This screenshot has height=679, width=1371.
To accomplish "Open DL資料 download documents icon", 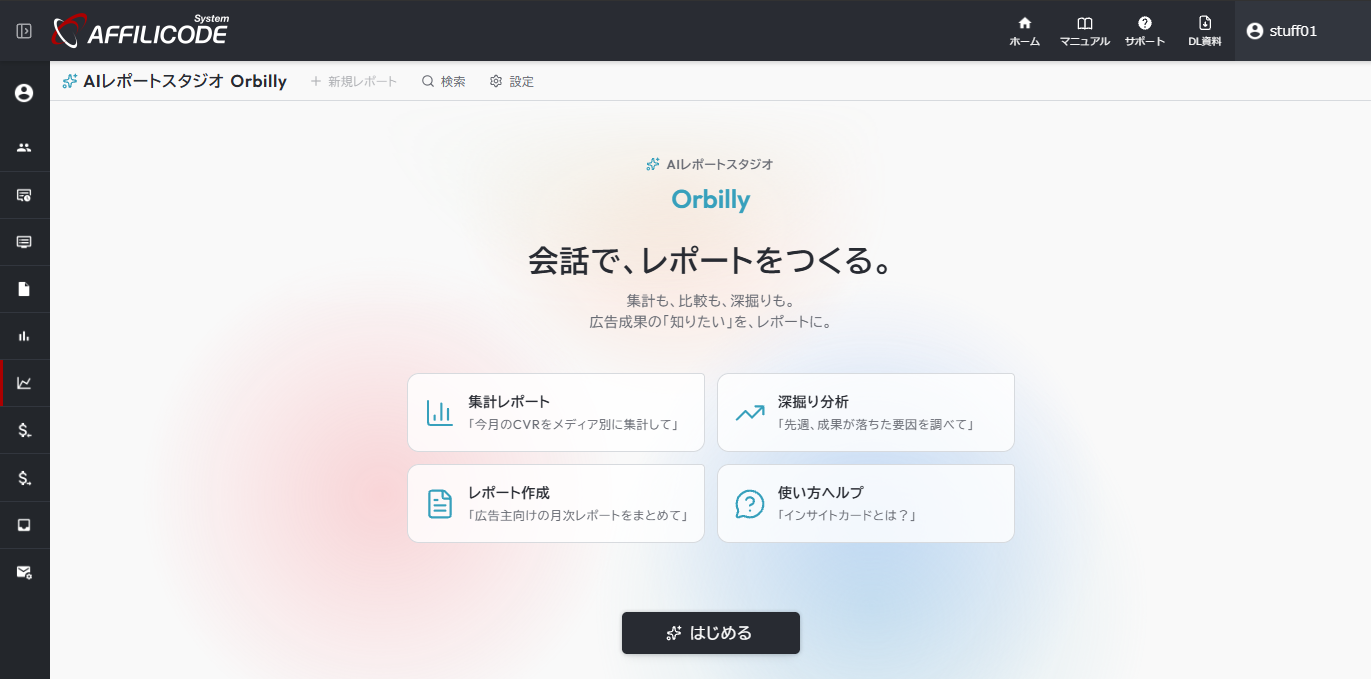I will click(1205, 31).
